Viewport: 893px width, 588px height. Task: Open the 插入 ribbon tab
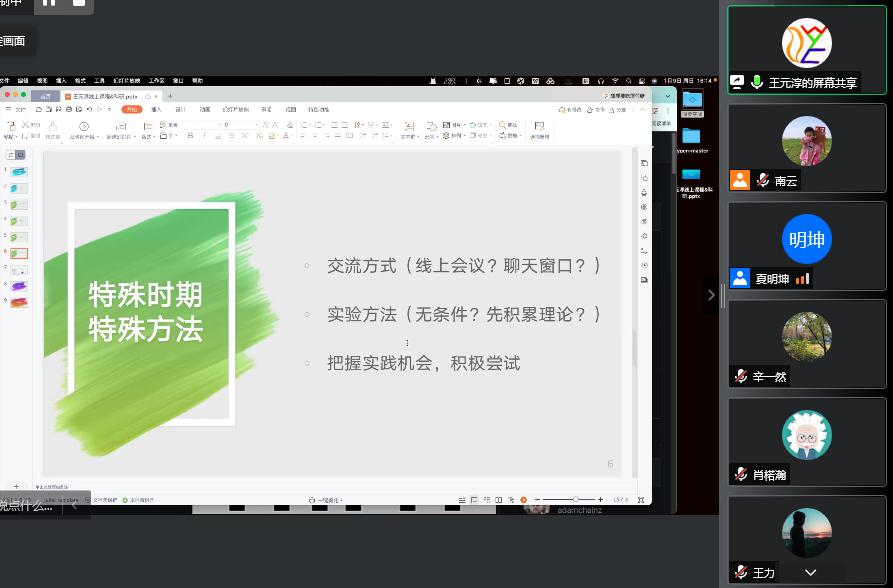(156, 109)
